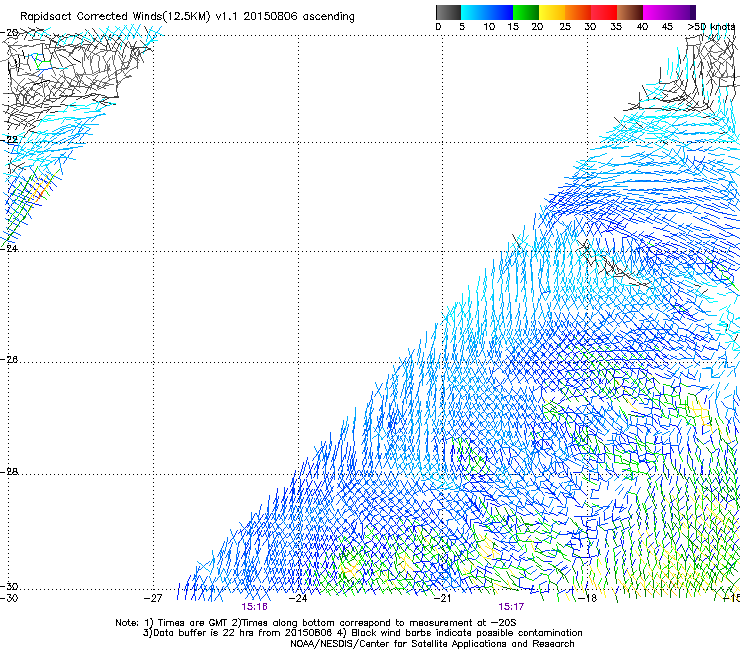
Task: Click the brown 35-40 knots color swatch
Action: 630,12
